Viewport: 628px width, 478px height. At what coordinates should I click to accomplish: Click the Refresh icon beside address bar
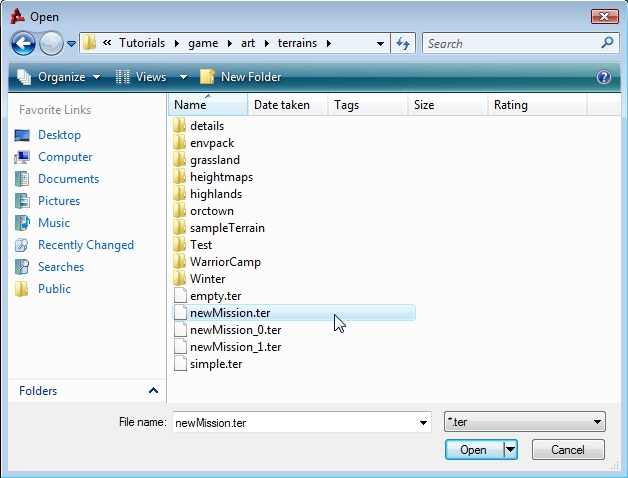[x=403, y=43]
